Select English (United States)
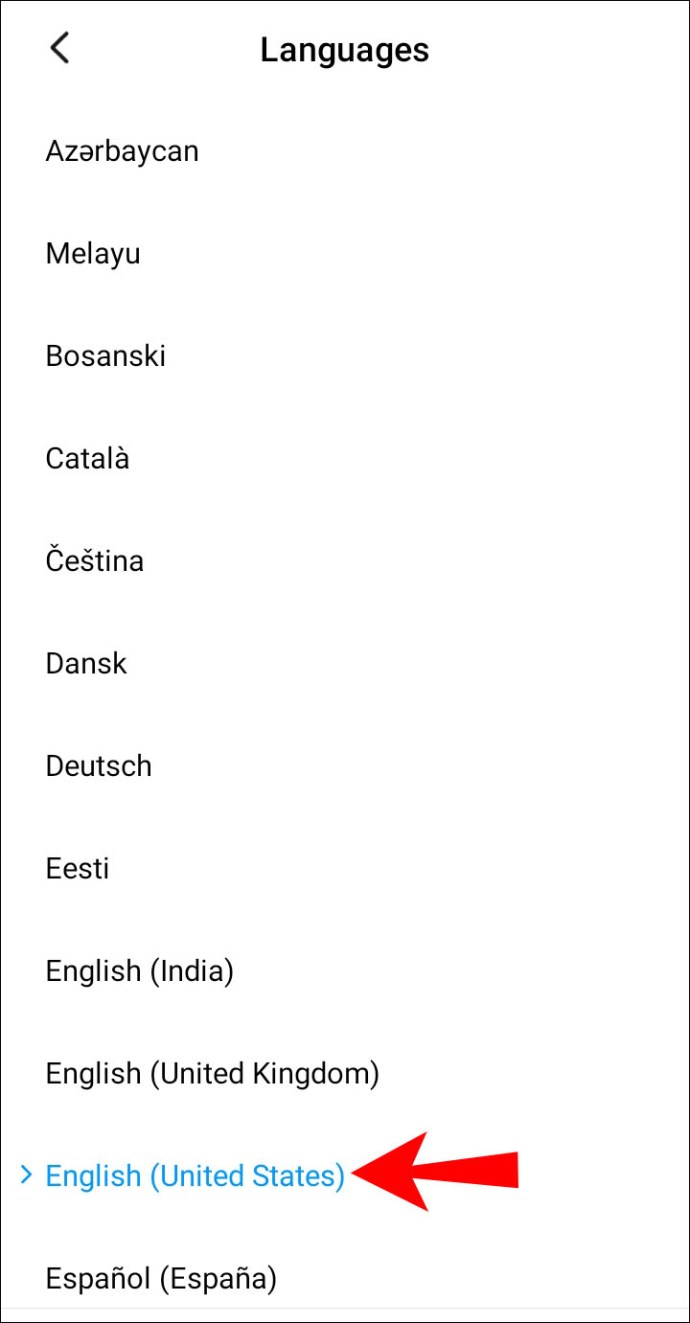The width and height of the screenshot is (690, 1323). point(195,1176)
